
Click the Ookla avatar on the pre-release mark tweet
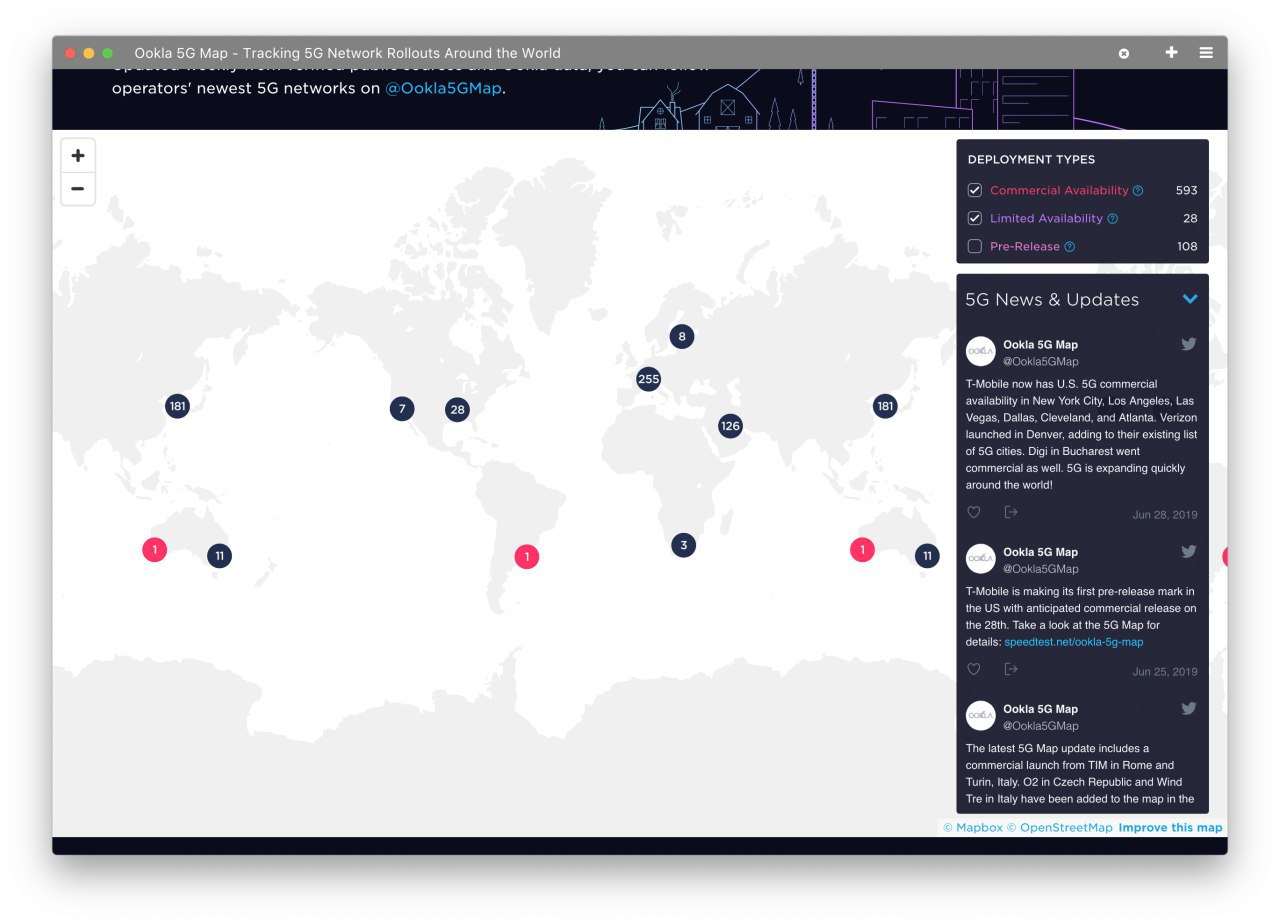coord(981,559)
